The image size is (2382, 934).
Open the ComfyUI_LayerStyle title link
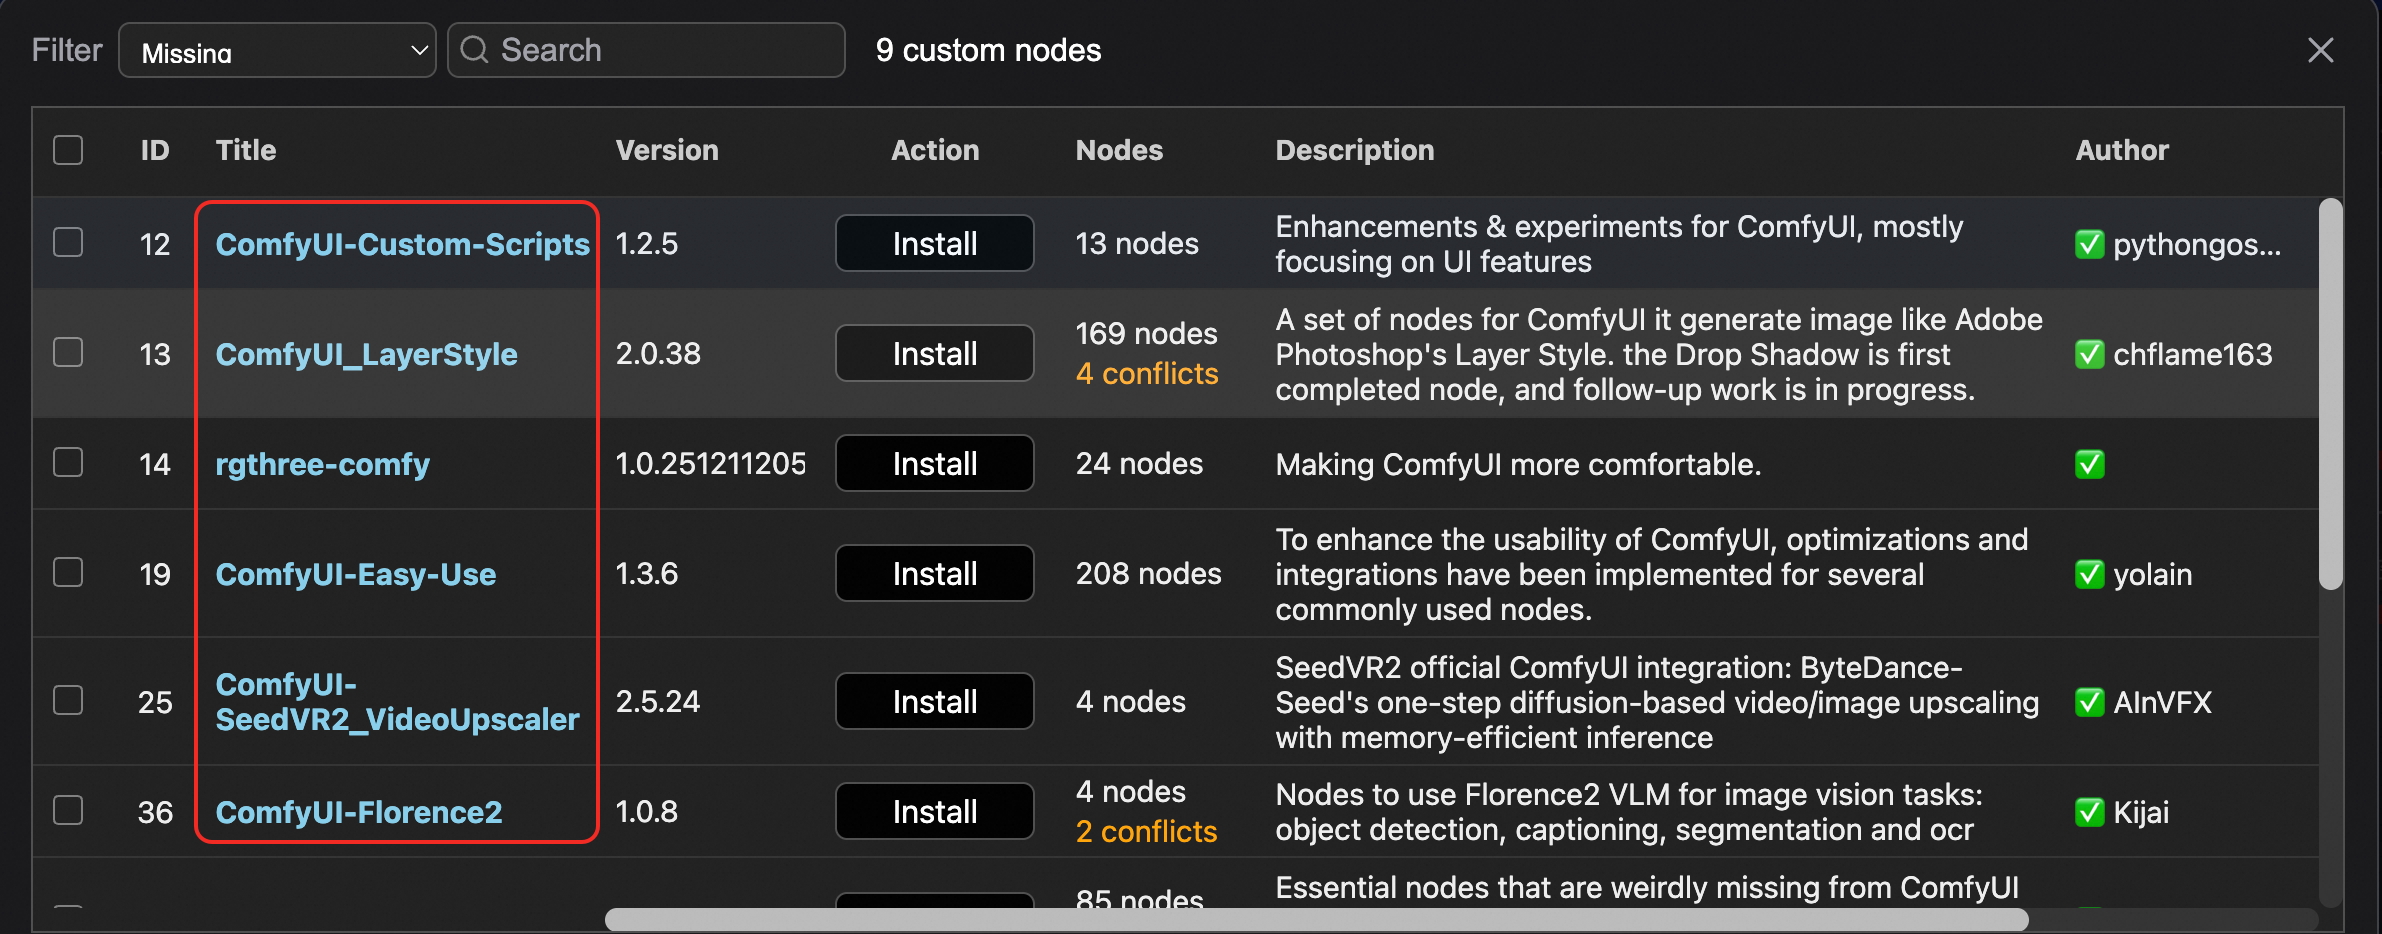(x=367, y=354)
